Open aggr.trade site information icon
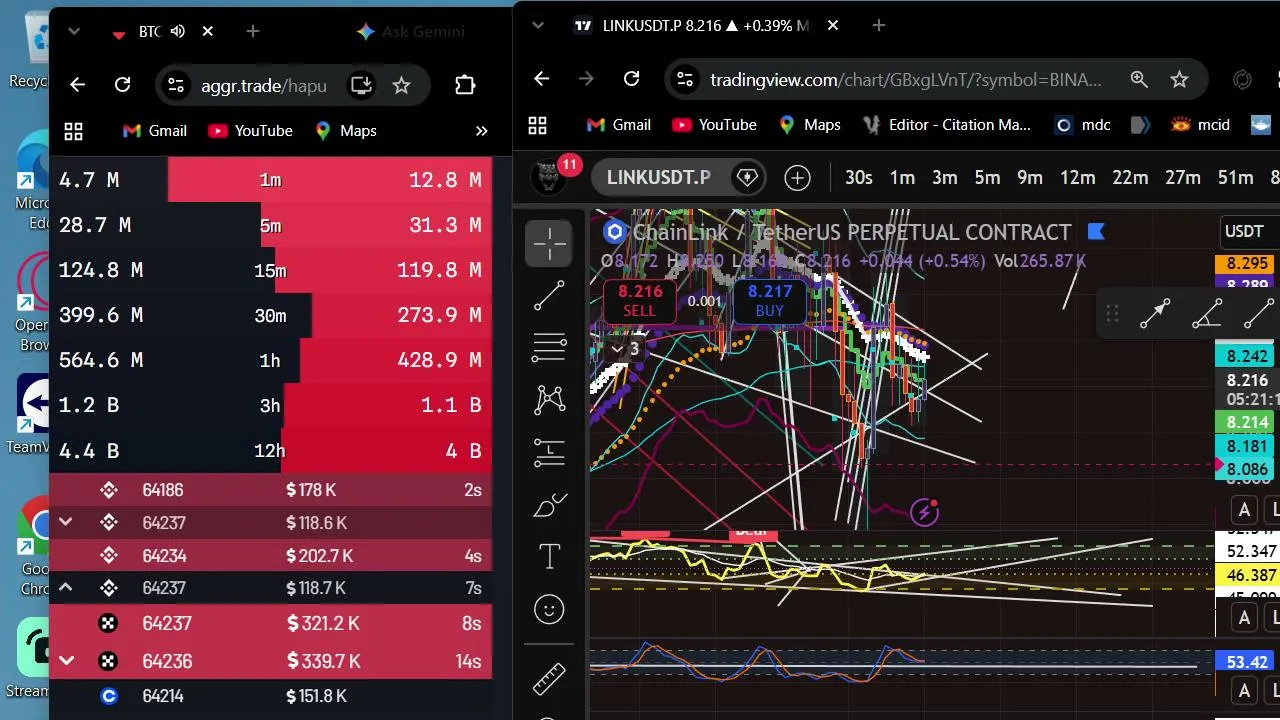 [175, 86]
